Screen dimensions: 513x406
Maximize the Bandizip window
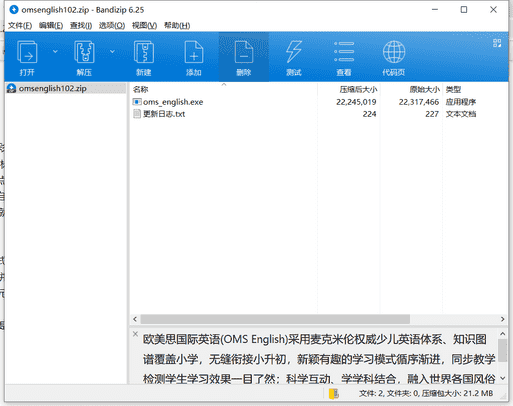pos(464,10)
